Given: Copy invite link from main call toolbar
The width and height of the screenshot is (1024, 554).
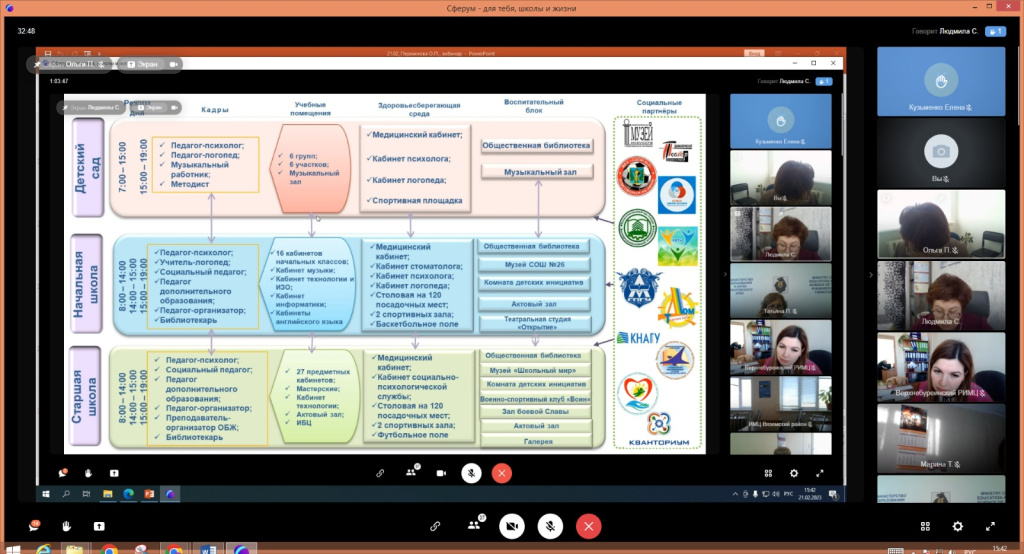Looking at the screenshot, I should [435, 525].
